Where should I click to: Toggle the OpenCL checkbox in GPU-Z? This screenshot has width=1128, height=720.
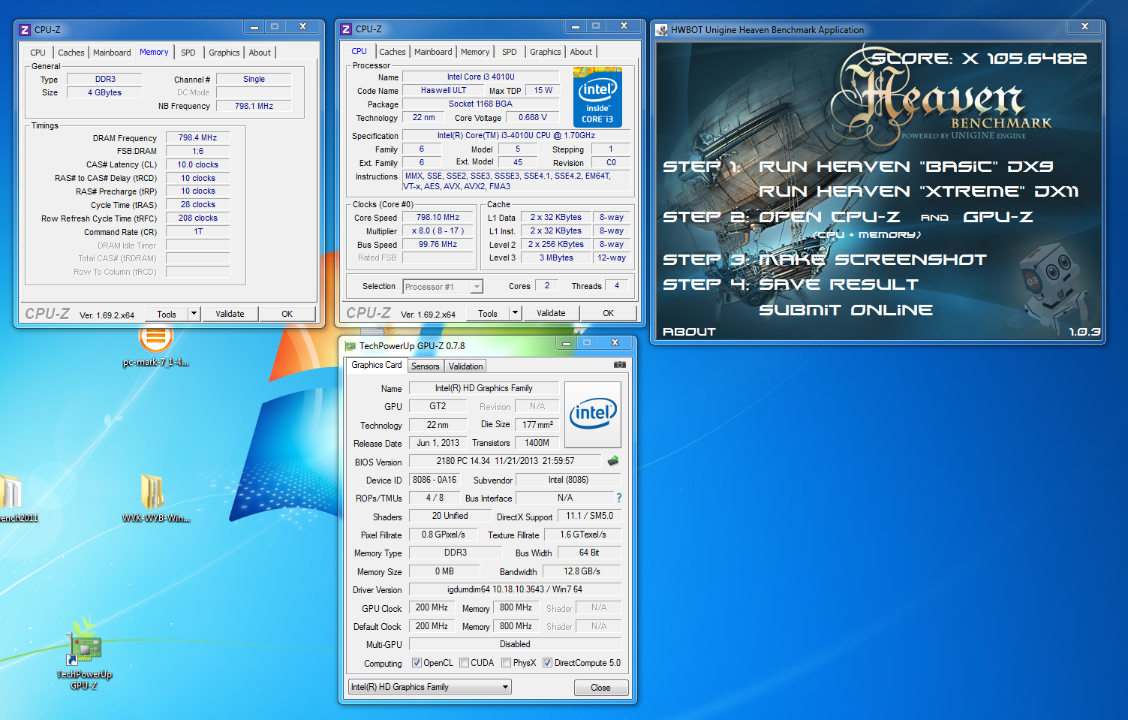click(417, 662)
